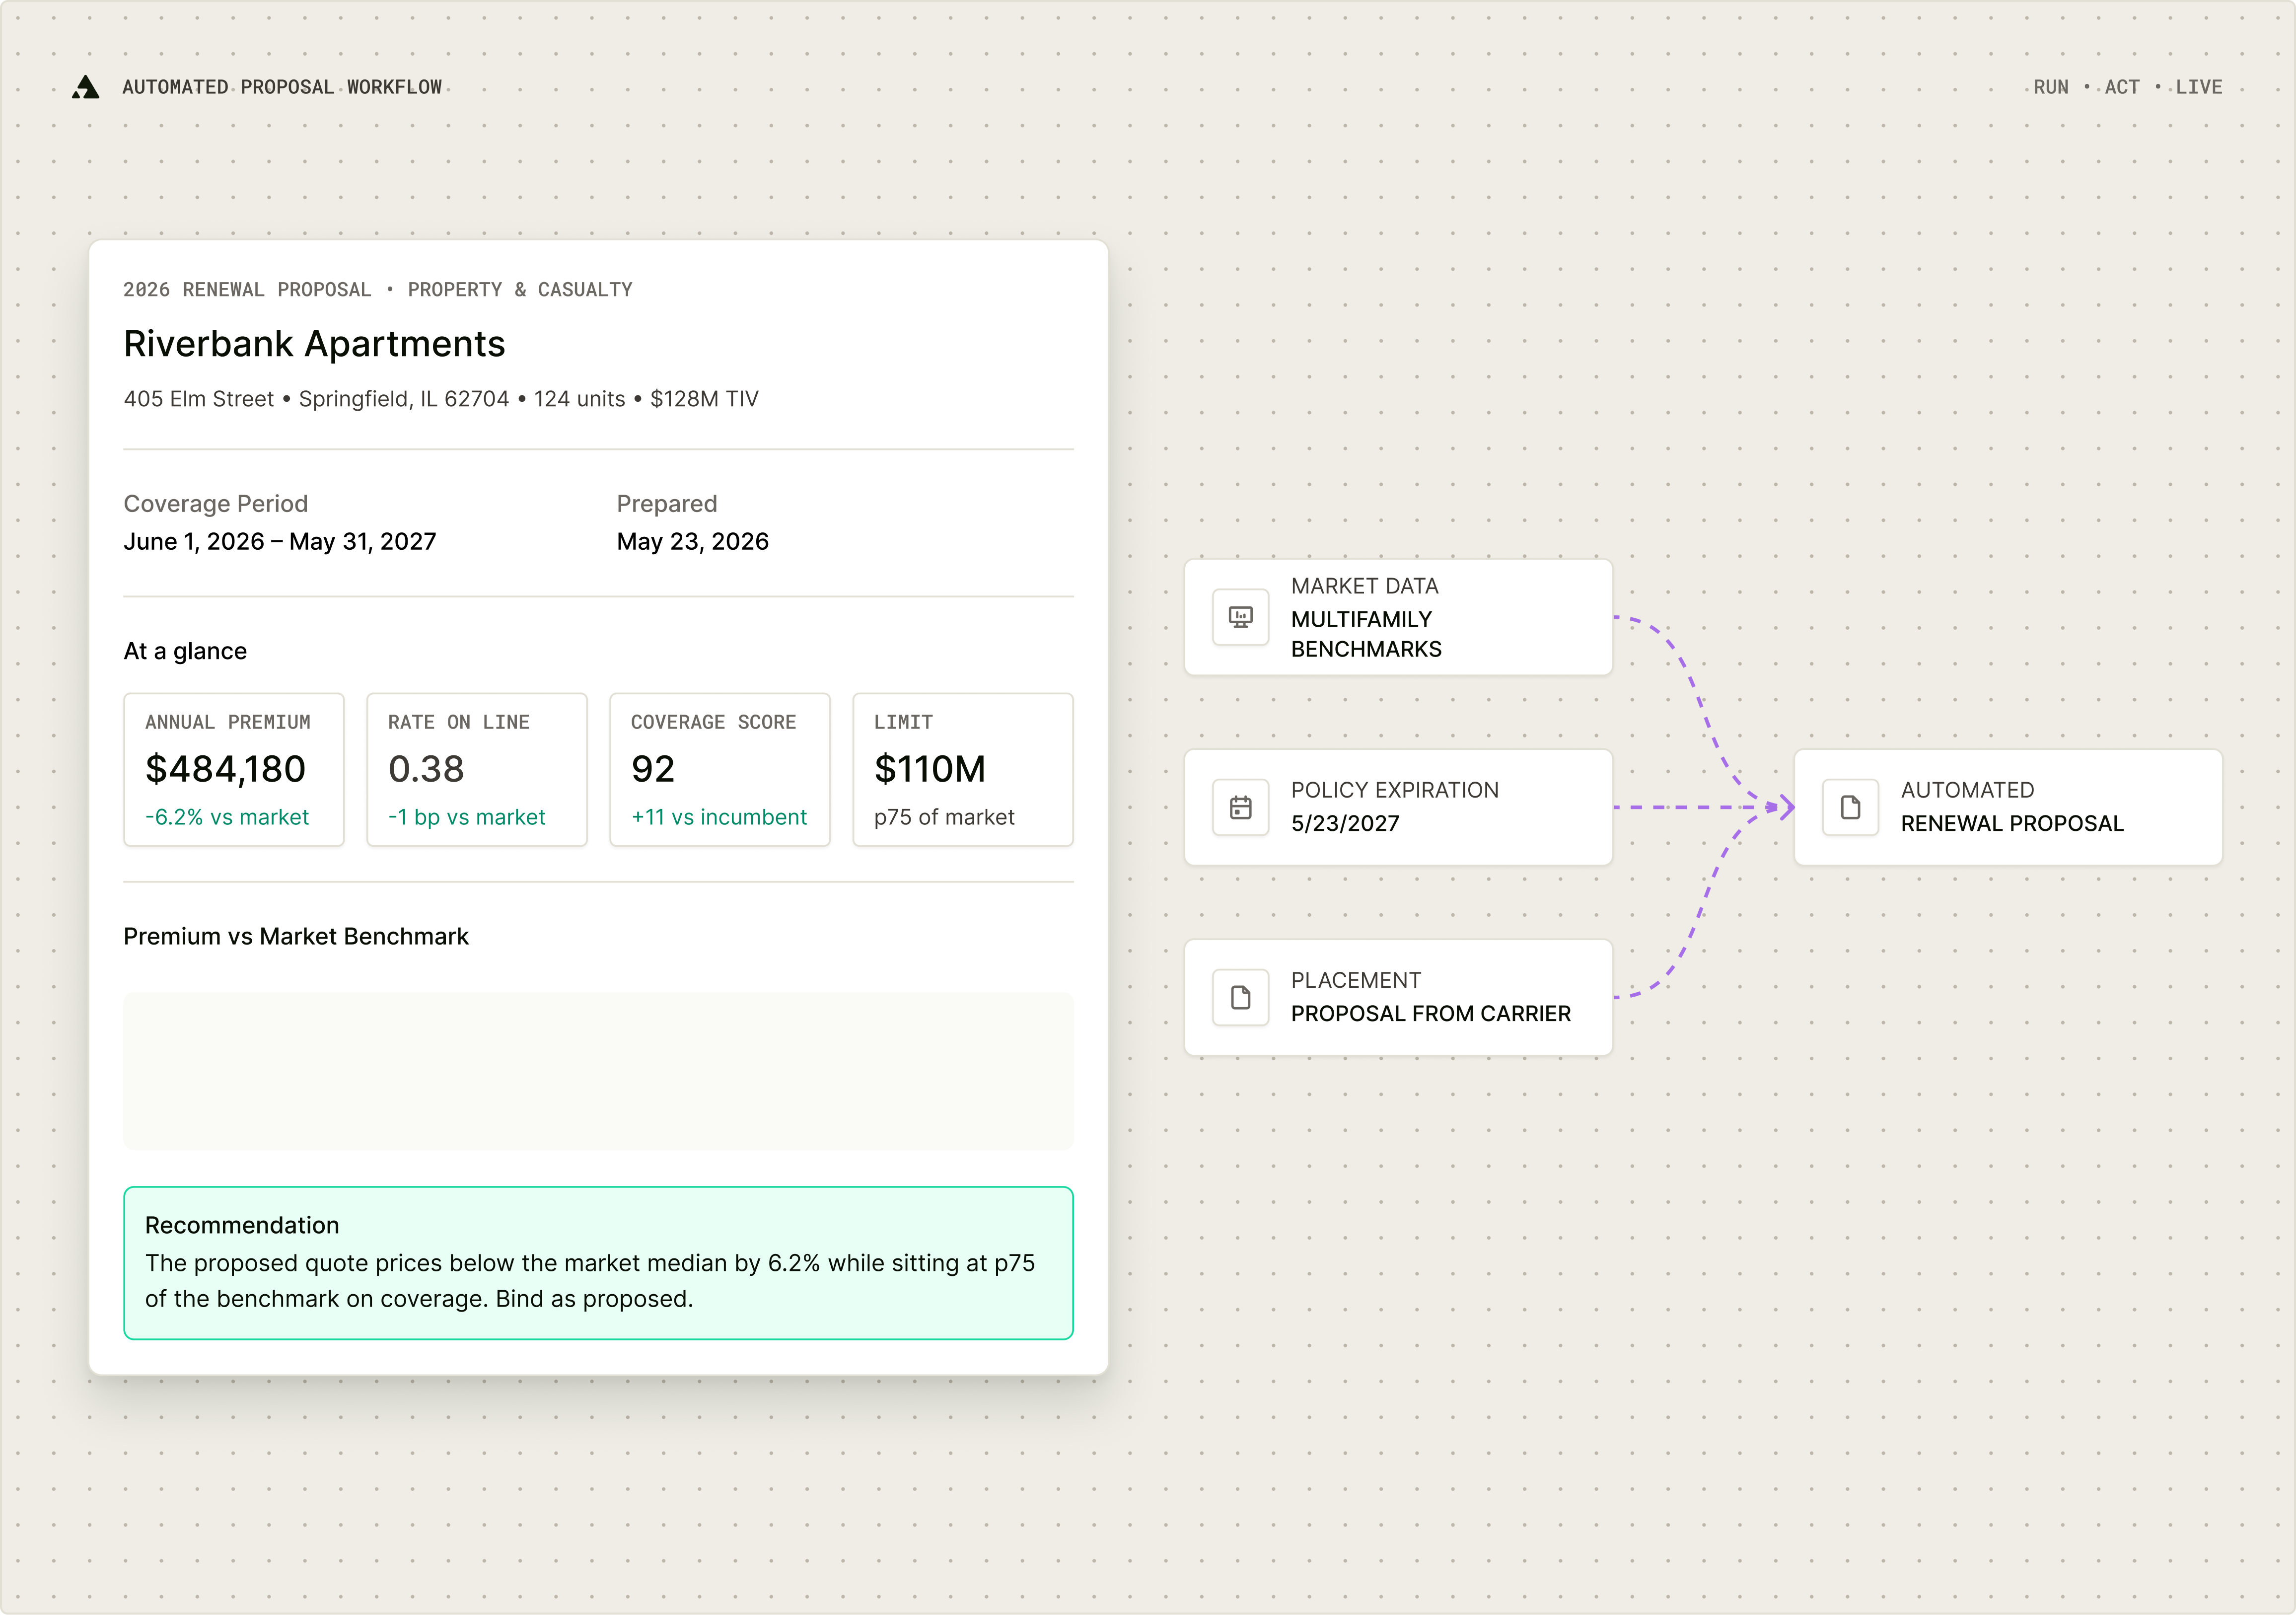Click the -6.2% vs market text

(x=227, y=817)
